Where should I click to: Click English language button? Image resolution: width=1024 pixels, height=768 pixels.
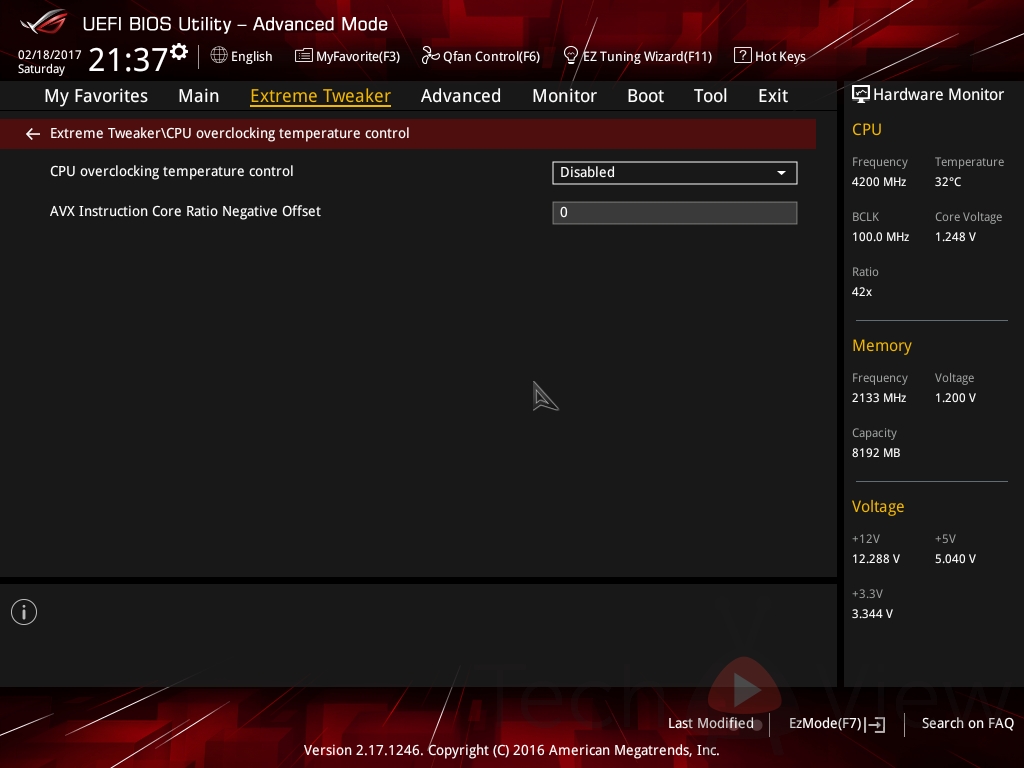[242, 56]
